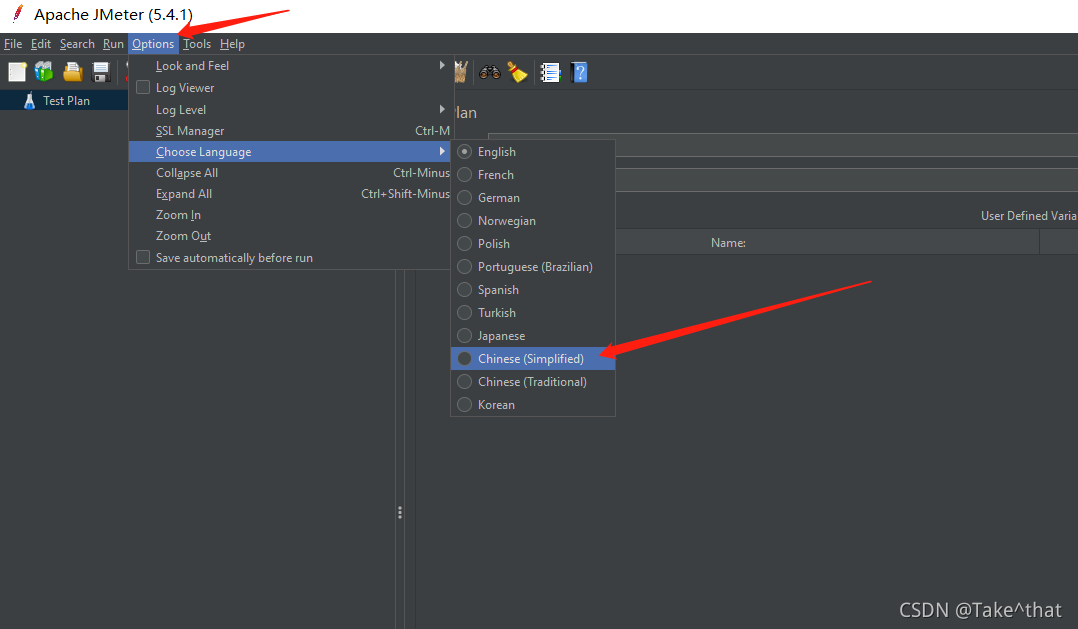The width and height of the screenshot is (1078, 629).
Task: Choose Portuguese (Brazilian) language
Action: [533, 267]
